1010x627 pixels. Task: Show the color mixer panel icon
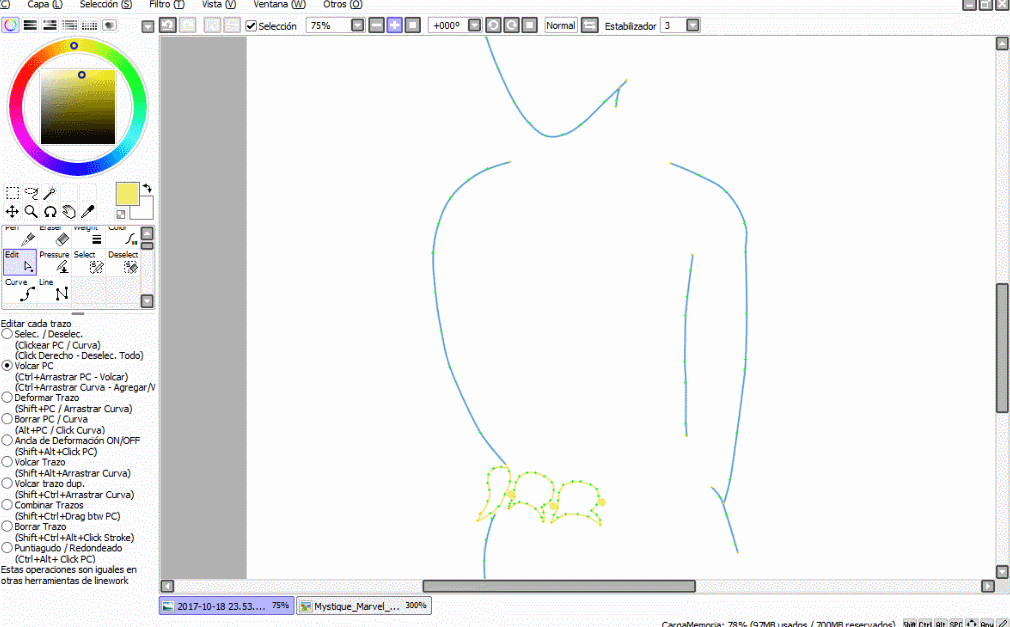[x=70, y=25]
